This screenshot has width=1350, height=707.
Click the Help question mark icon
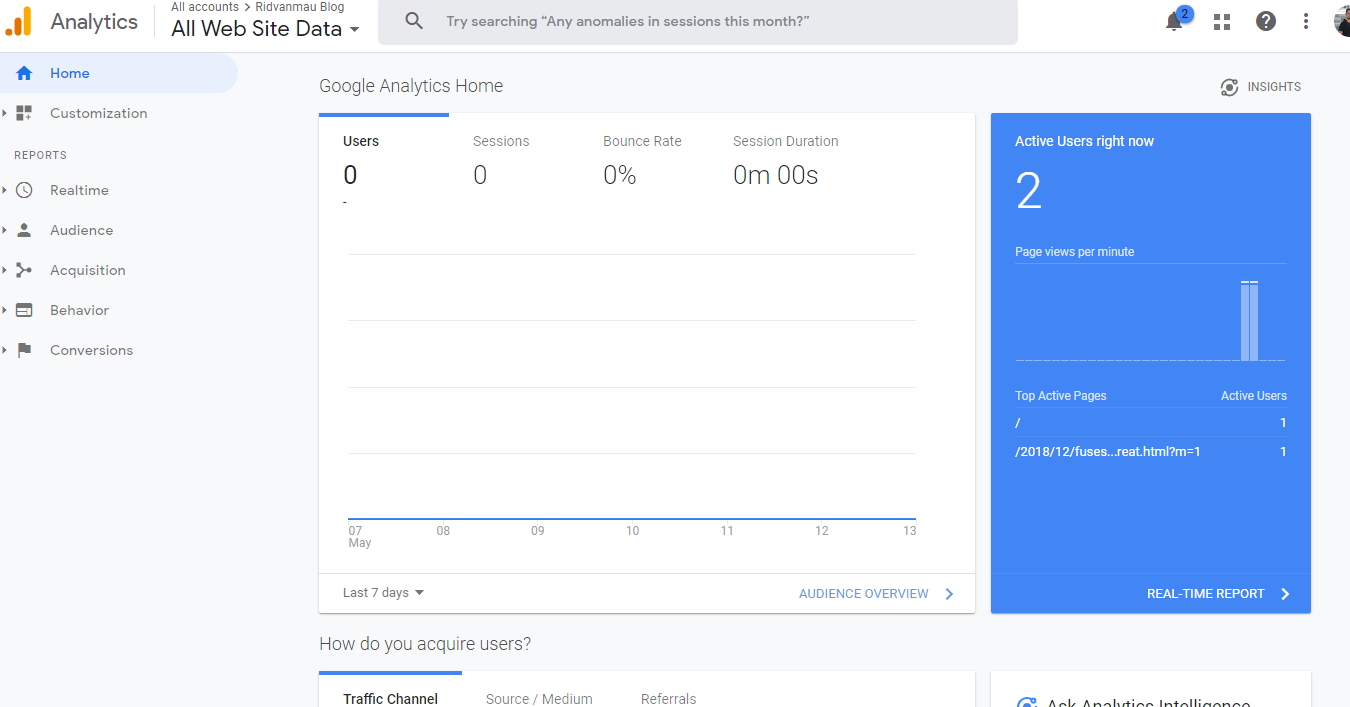[x=1266, y=21]
